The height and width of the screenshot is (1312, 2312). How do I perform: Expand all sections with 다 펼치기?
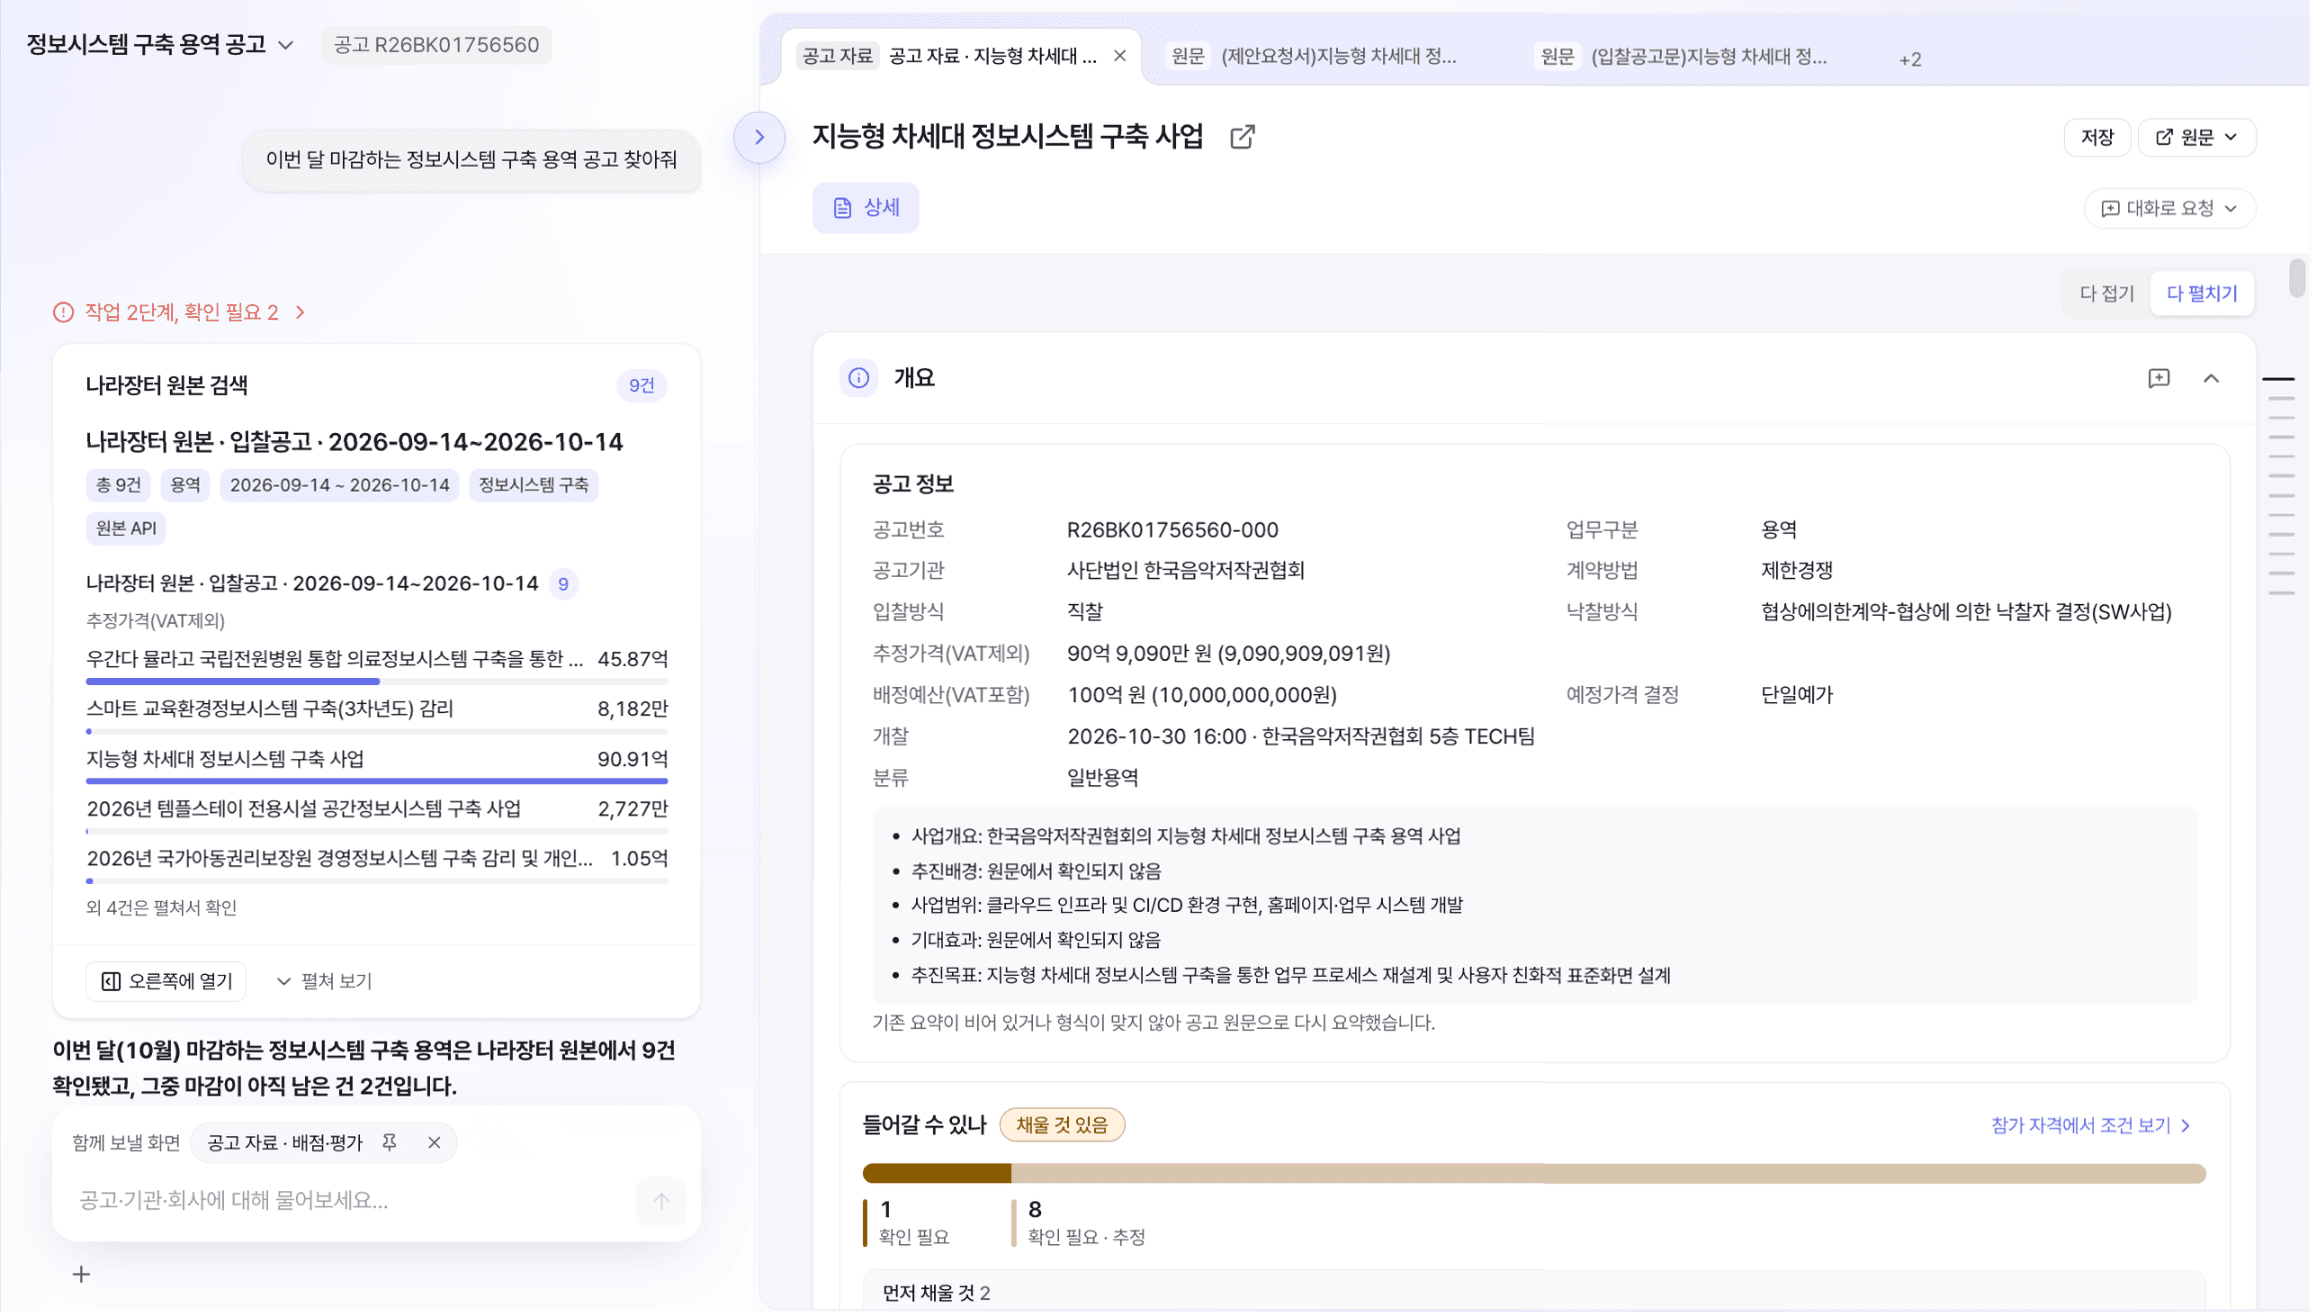pyautogui.click(x=2201, y=293)
